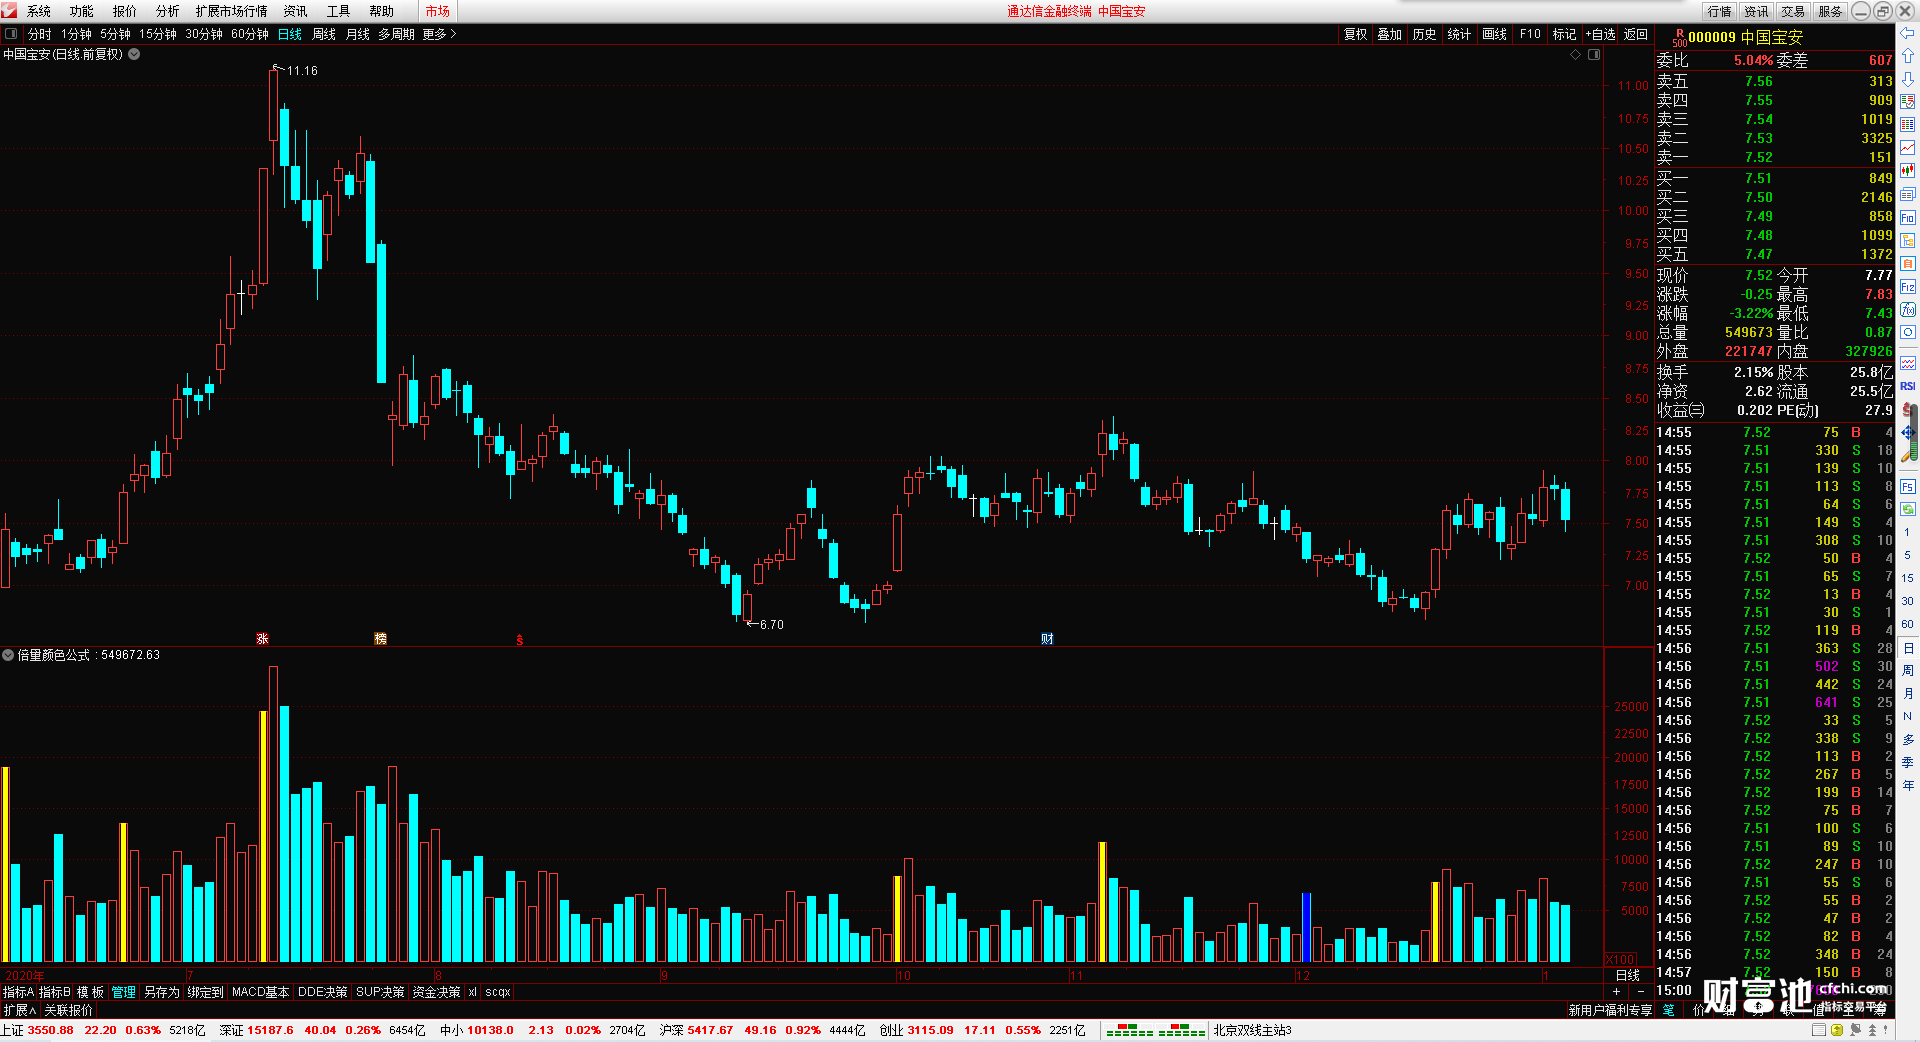Click the news window sidebar icon
The image size is (1920, 1042).
click(x=1908, y=194)
